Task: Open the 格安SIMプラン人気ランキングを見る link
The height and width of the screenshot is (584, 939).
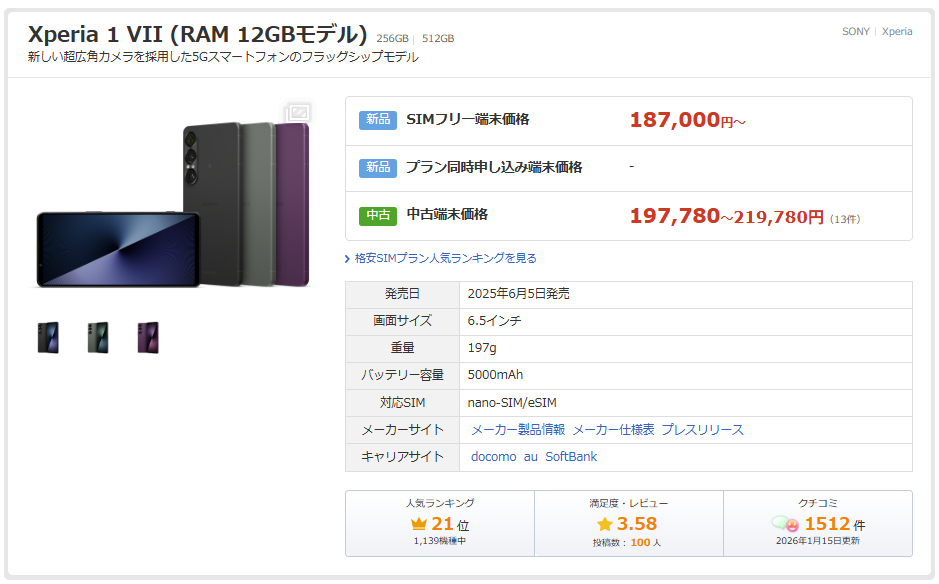Action: coord(446,258)
